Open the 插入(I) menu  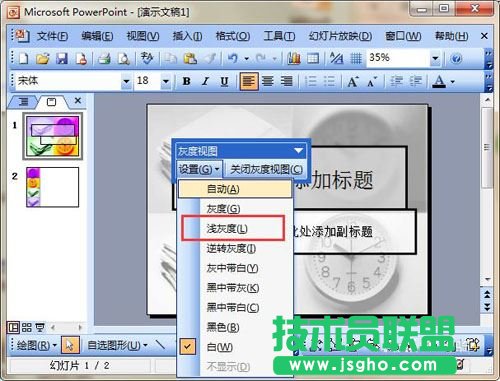(187, 36)
